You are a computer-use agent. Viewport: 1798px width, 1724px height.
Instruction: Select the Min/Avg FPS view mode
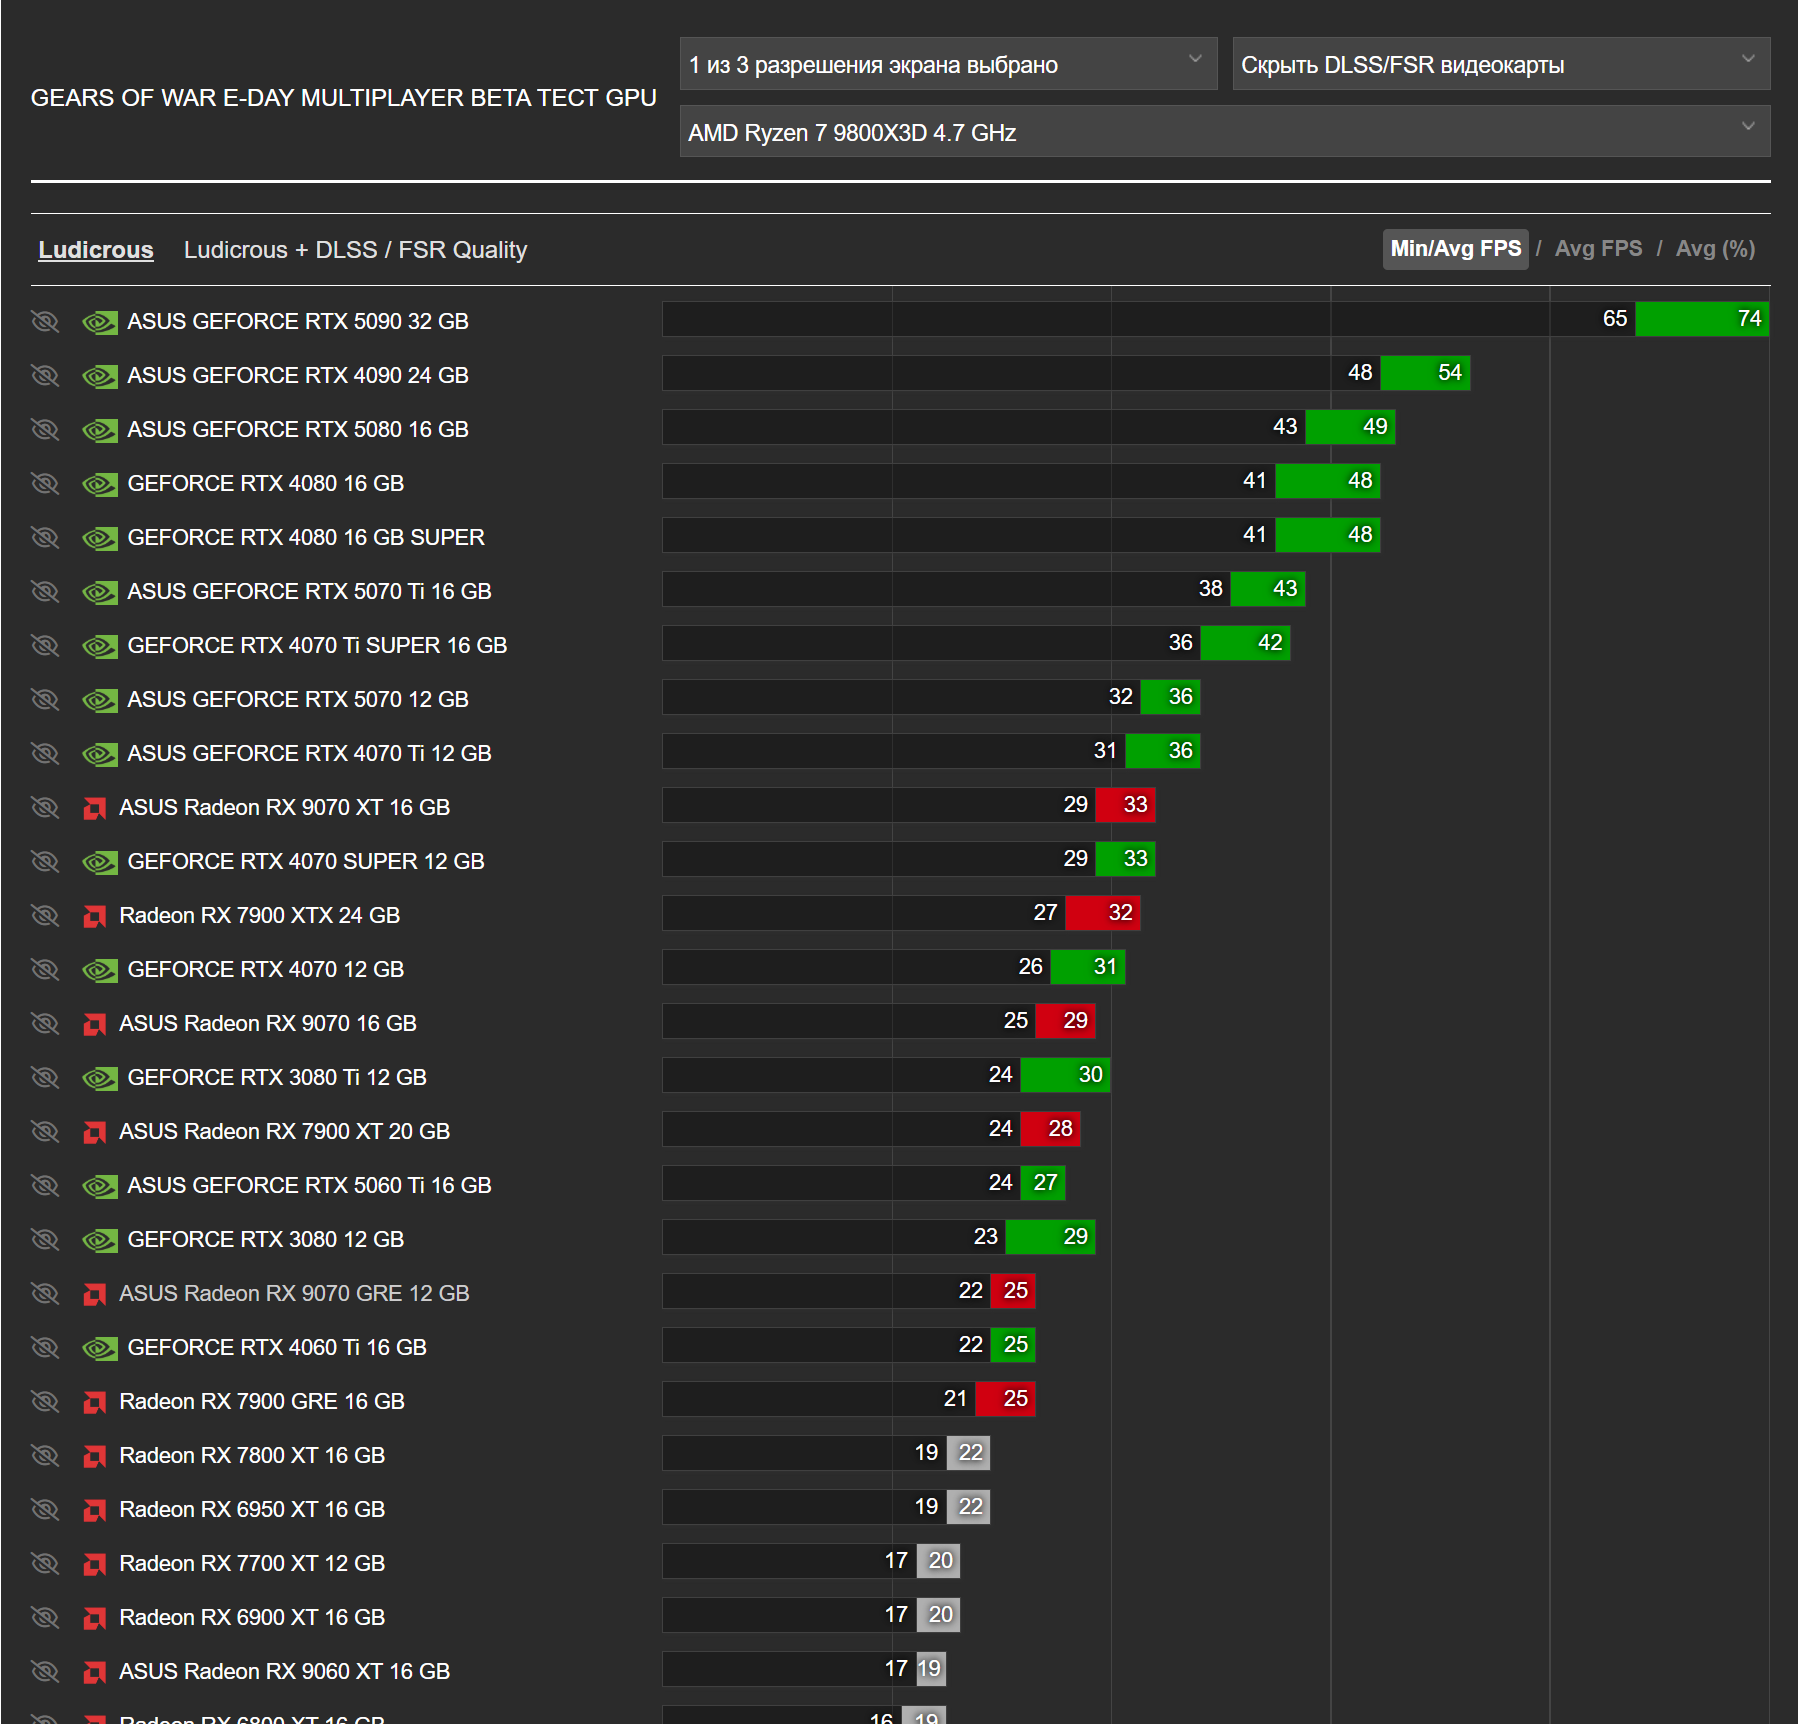[x=1456, y=249]
